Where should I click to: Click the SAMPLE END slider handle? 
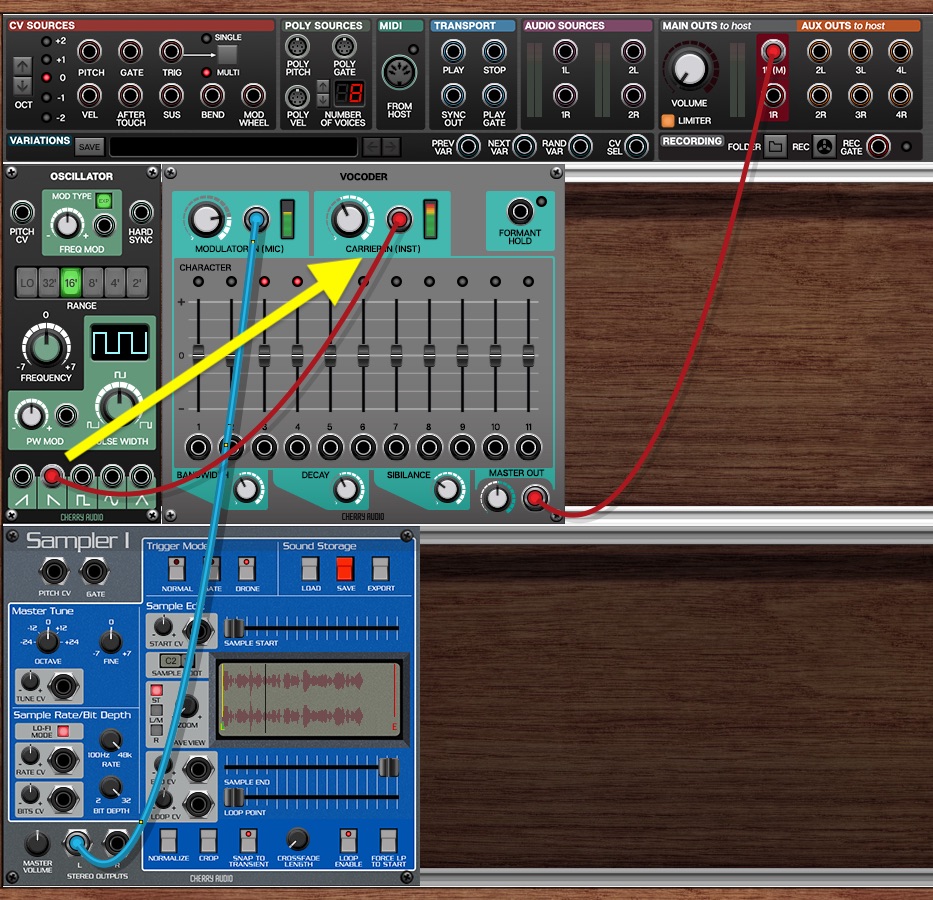(x=389, y=767)
